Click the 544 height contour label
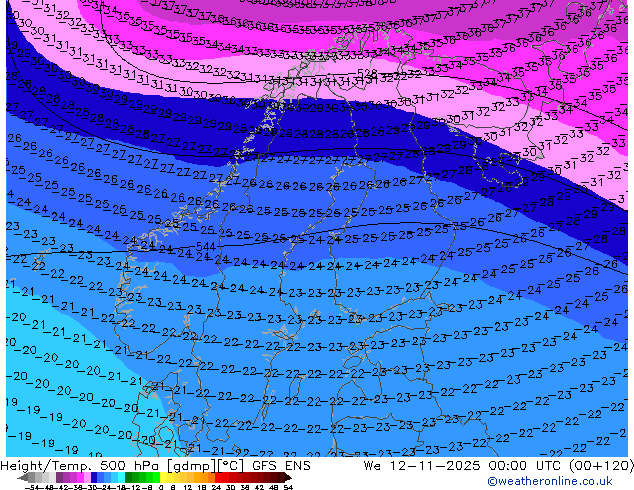The image size is (634, 490). pyautogui.click(x=206, y=246)
